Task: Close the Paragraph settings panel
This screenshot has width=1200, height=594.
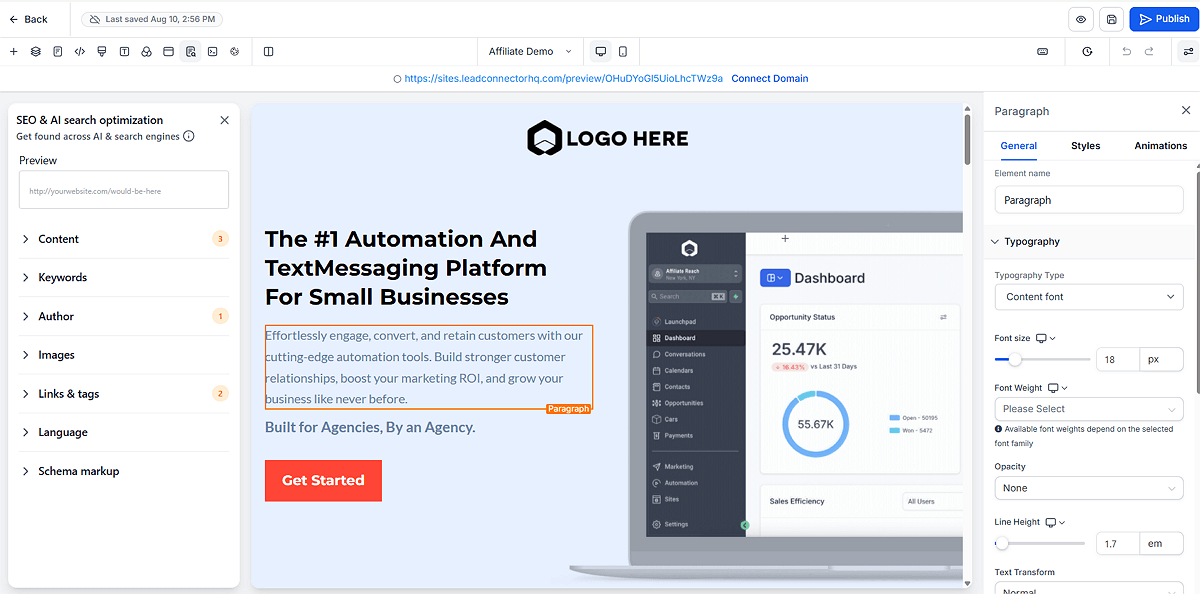Action: [x=1186, y=111]
